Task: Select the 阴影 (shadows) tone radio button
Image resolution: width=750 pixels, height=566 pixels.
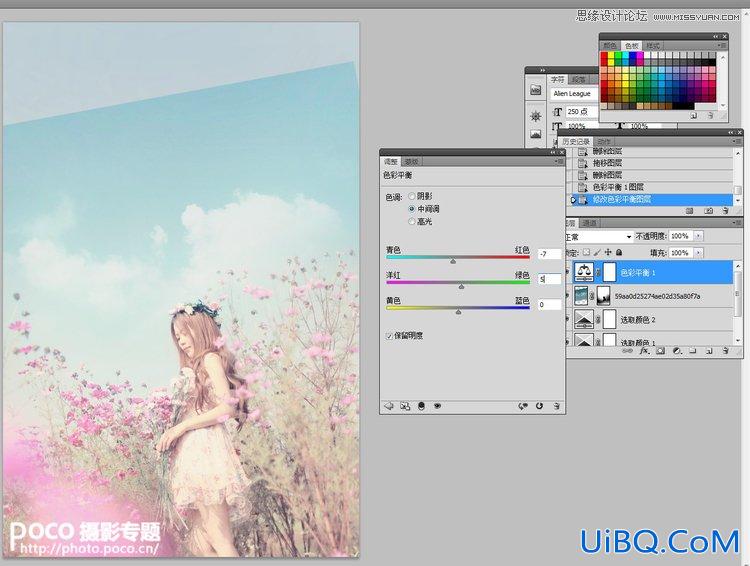Action: click(x=412, y=196)
